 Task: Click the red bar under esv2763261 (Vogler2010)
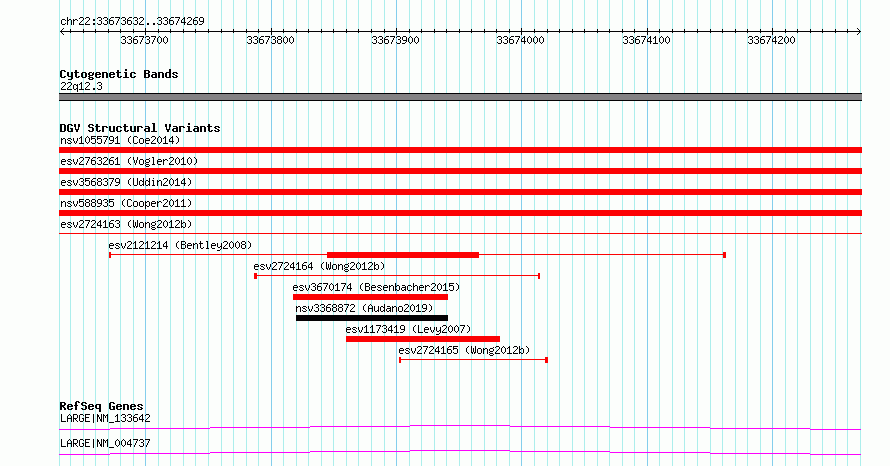pyautogui.click(x=460, y=171)
